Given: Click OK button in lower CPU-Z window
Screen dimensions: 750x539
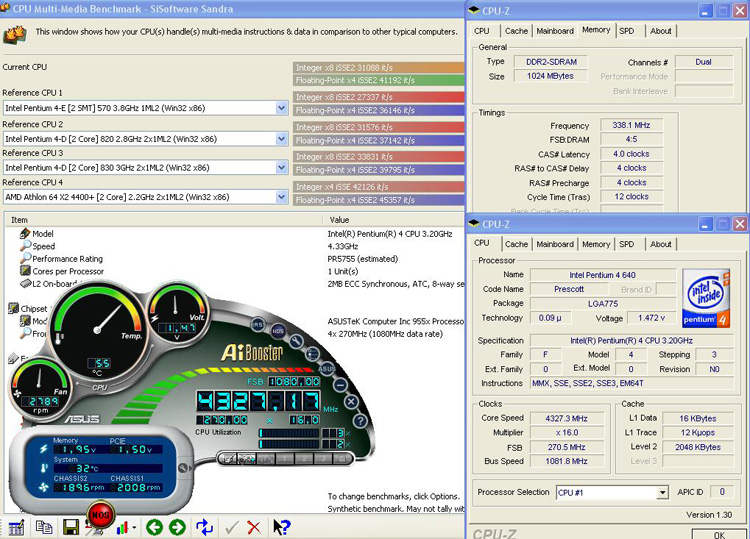Looking at the screenshot, I should click(x=719, y=534).
